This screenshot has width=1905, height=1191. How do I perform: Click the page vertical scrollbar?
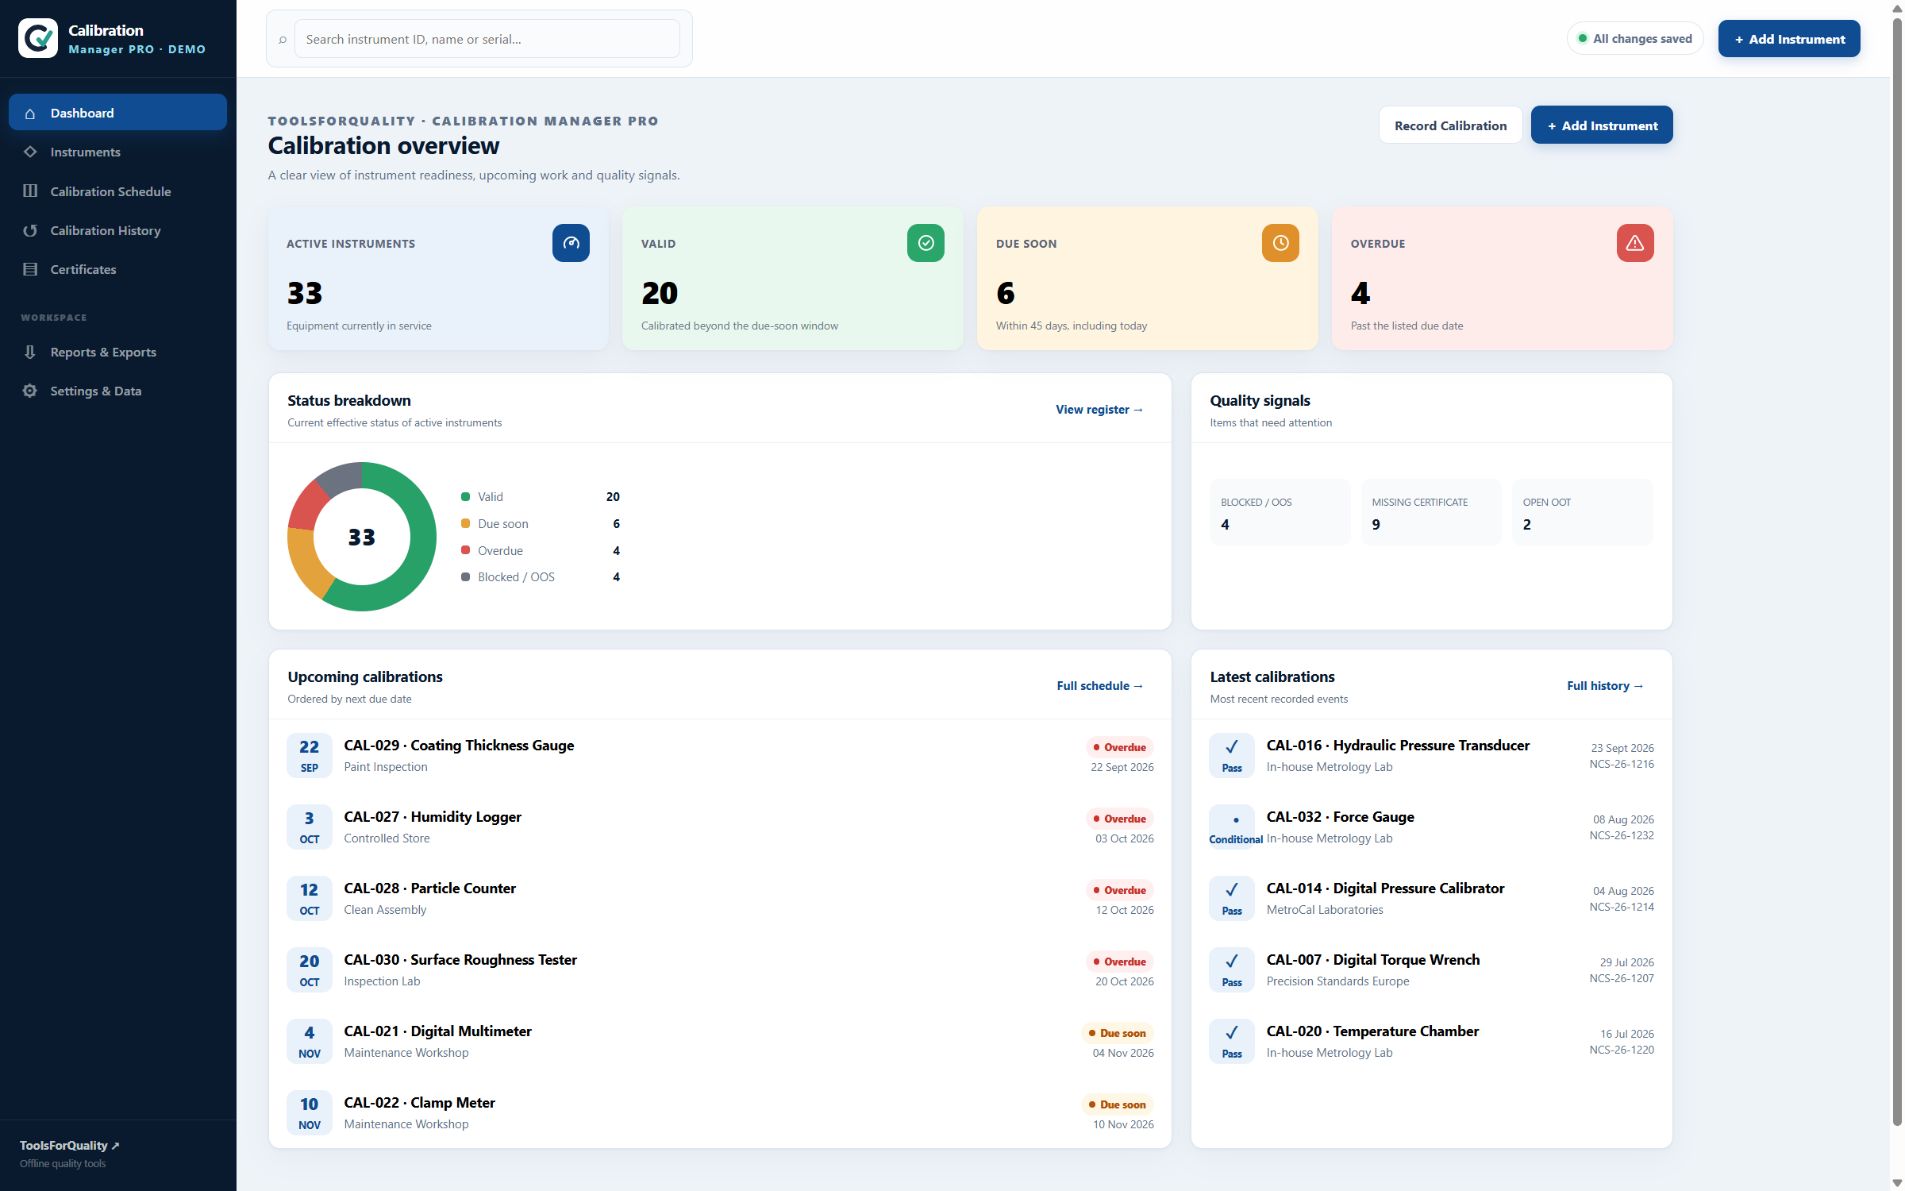tap(1897, 570)
